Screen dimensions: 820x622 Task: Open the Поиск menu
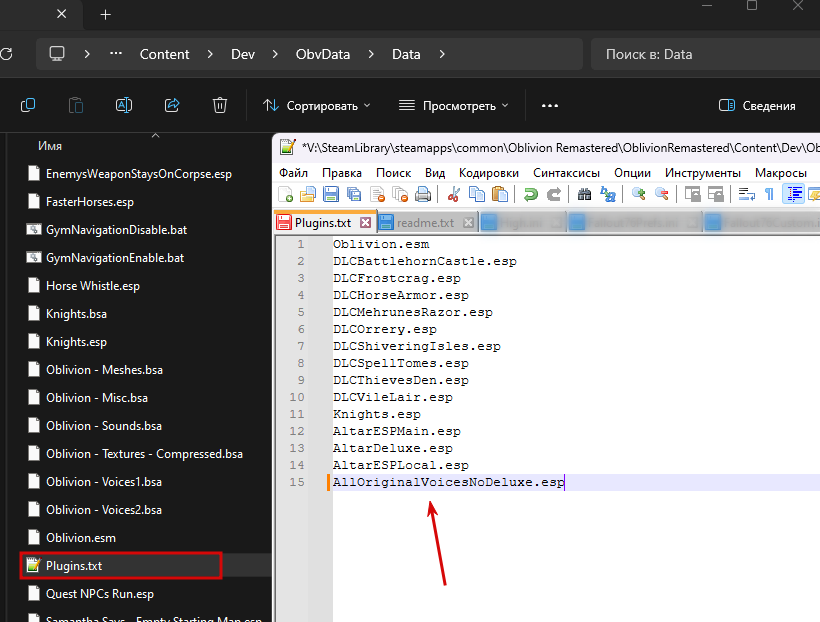[393, 173]
